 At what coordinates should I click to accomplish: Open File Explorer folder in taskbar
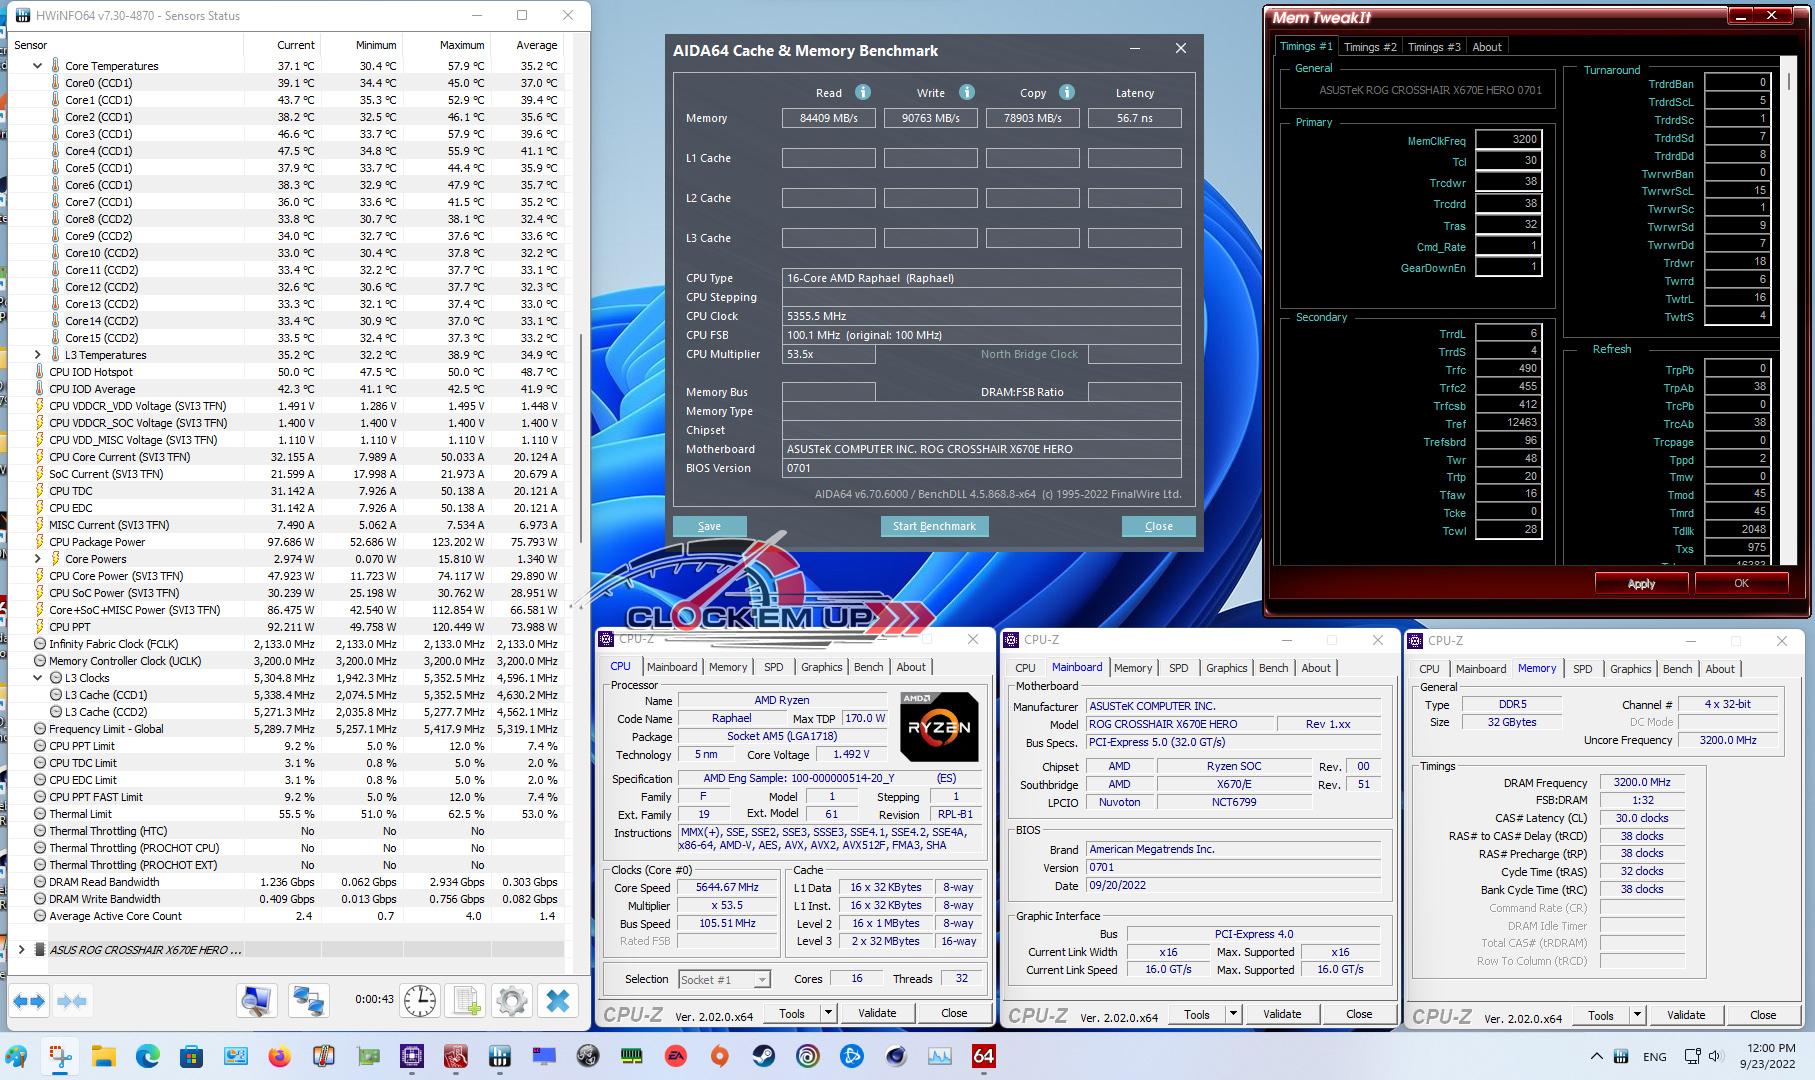tap(104, 1056)
